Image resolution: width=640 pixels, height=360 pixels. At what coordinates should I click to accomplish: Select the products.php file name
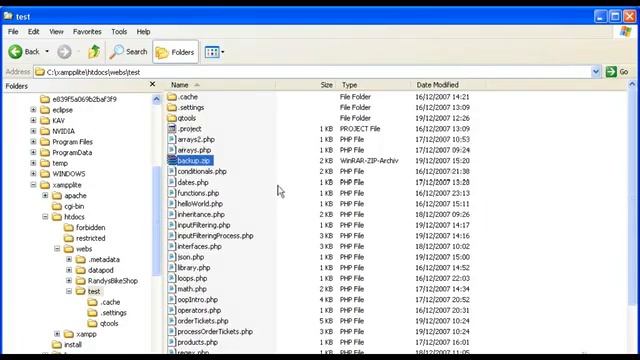[x=198, y=342]
